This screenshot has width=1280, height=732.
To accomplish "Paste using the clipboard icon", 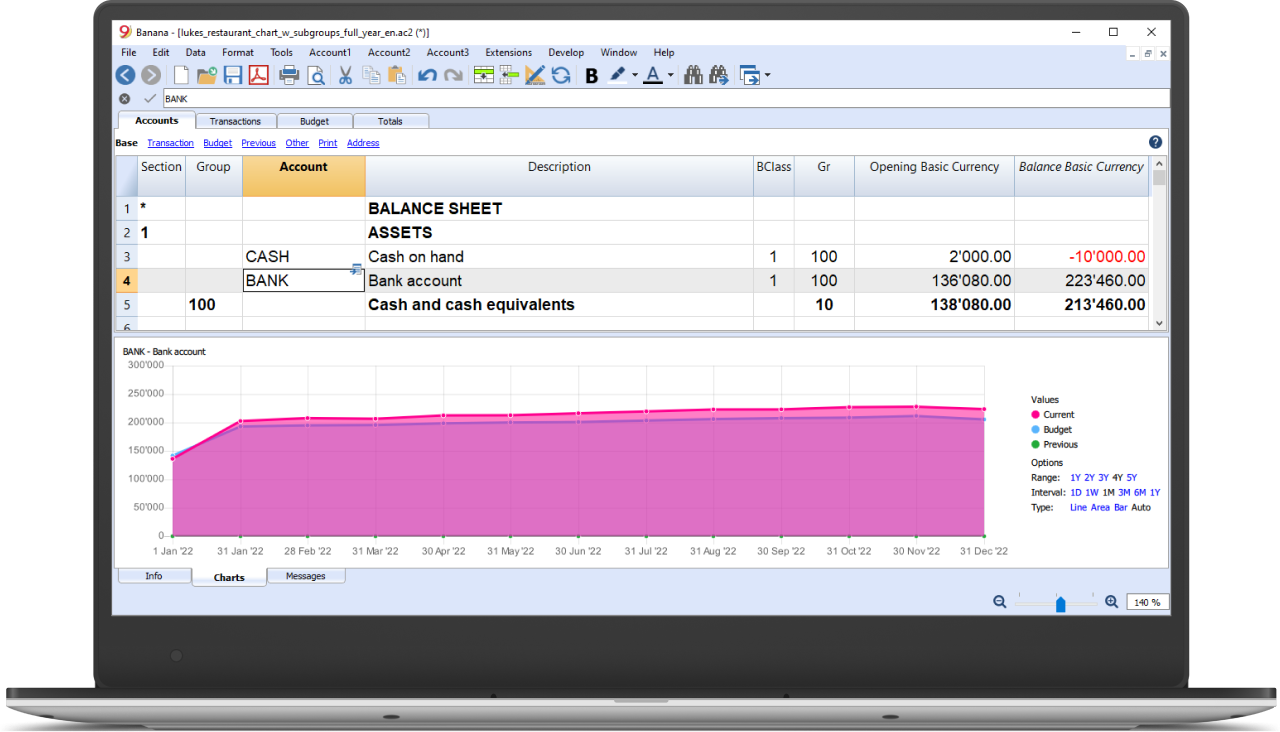I will pos(397,75).
